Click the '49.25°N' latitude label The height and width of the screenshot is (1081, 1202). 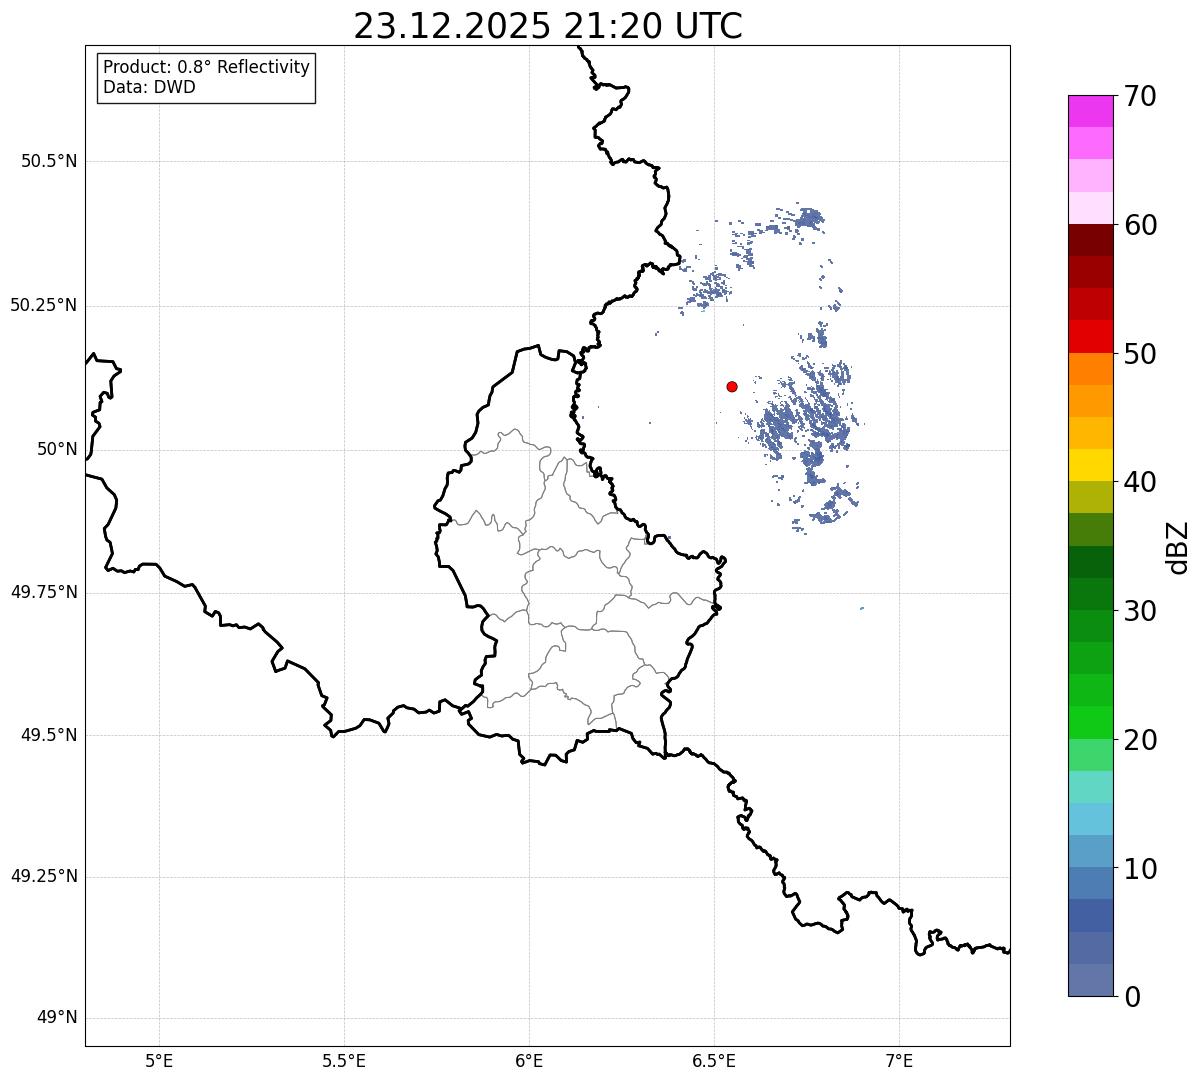click(44, 876)
